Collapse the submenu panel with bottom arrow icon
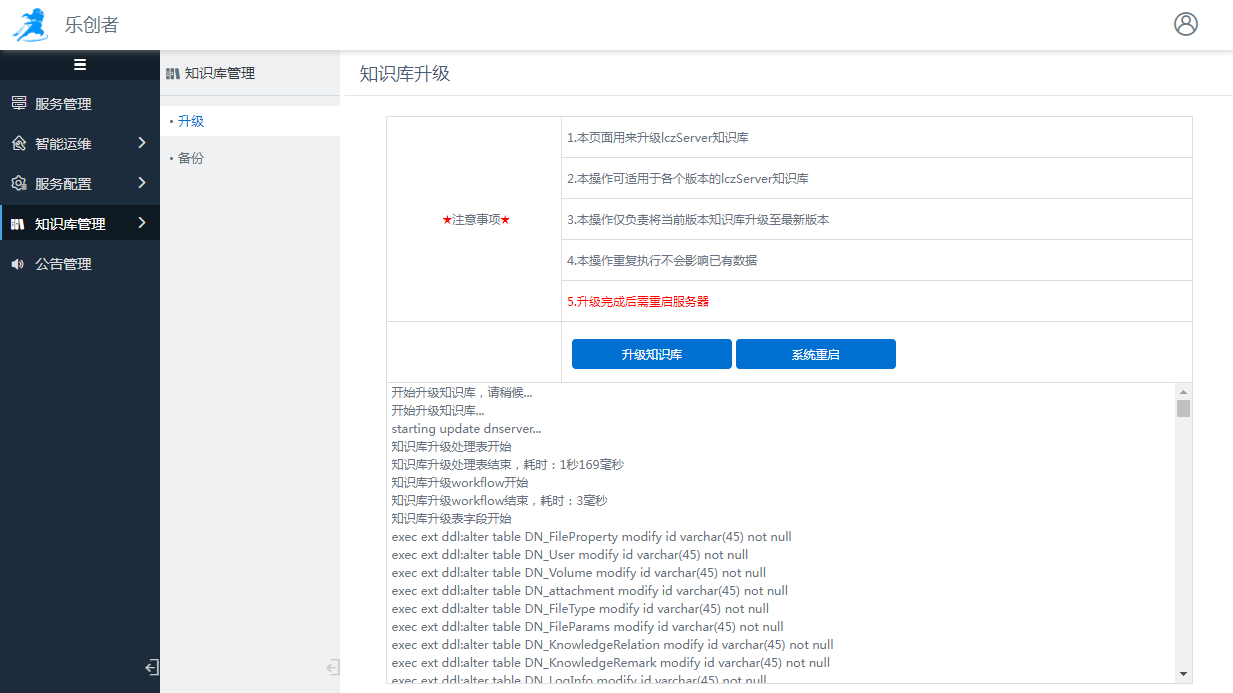 point(332,667)
